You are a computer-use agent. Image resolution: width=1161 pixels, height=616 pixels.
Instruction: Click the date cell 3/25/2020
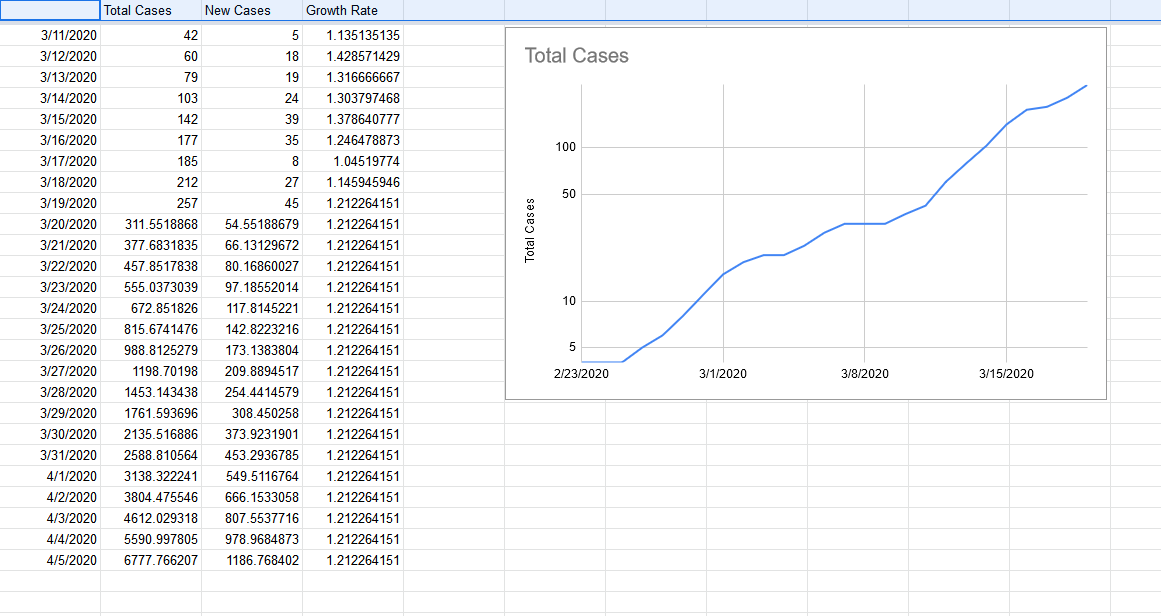[50, 329]
